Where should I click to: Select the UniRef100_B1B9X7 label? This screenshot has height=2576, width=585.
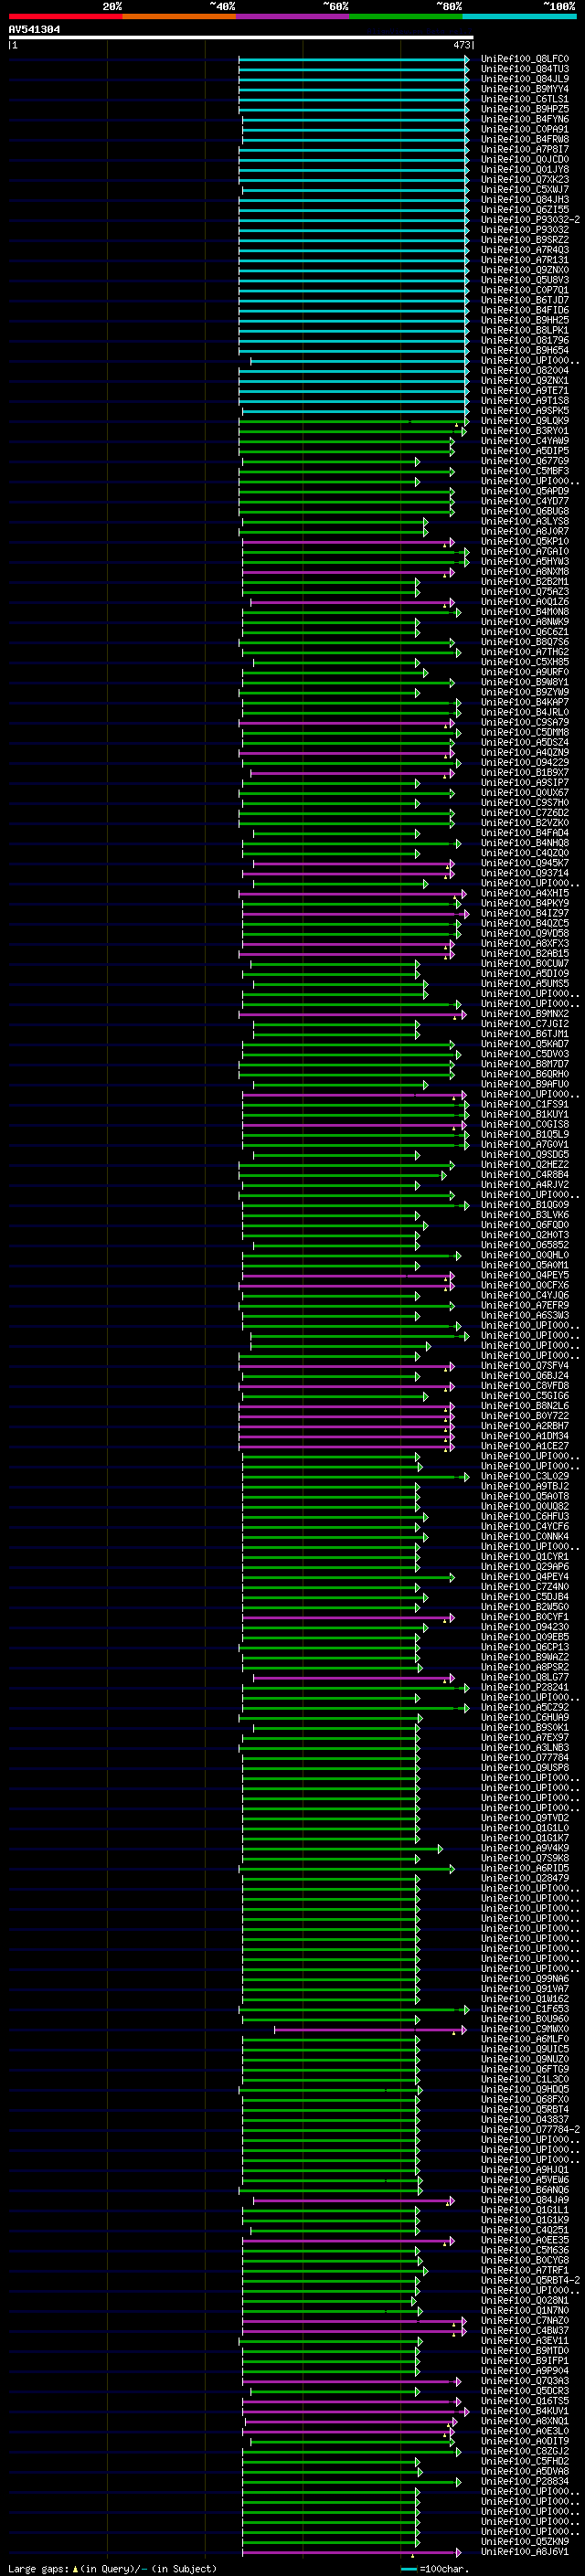coord(524,773)
